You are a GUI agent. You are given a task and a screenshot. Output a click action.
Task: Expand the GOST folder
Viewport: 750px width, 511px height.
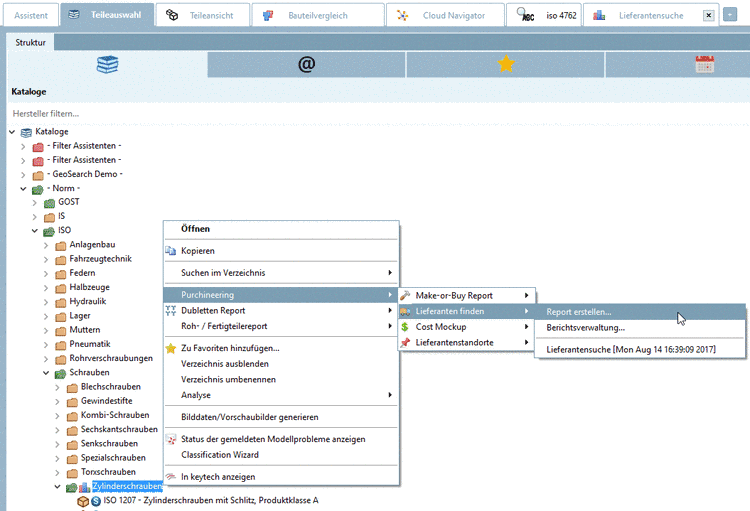tap(34, 203)
